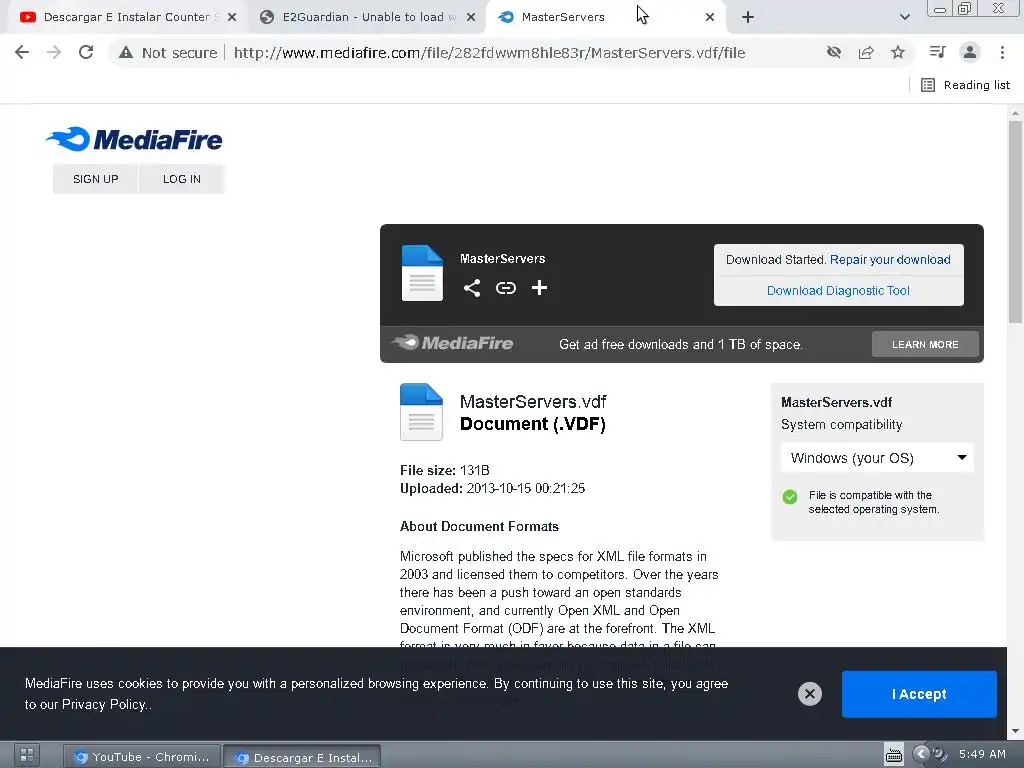Open the tab search chevron

904,17
